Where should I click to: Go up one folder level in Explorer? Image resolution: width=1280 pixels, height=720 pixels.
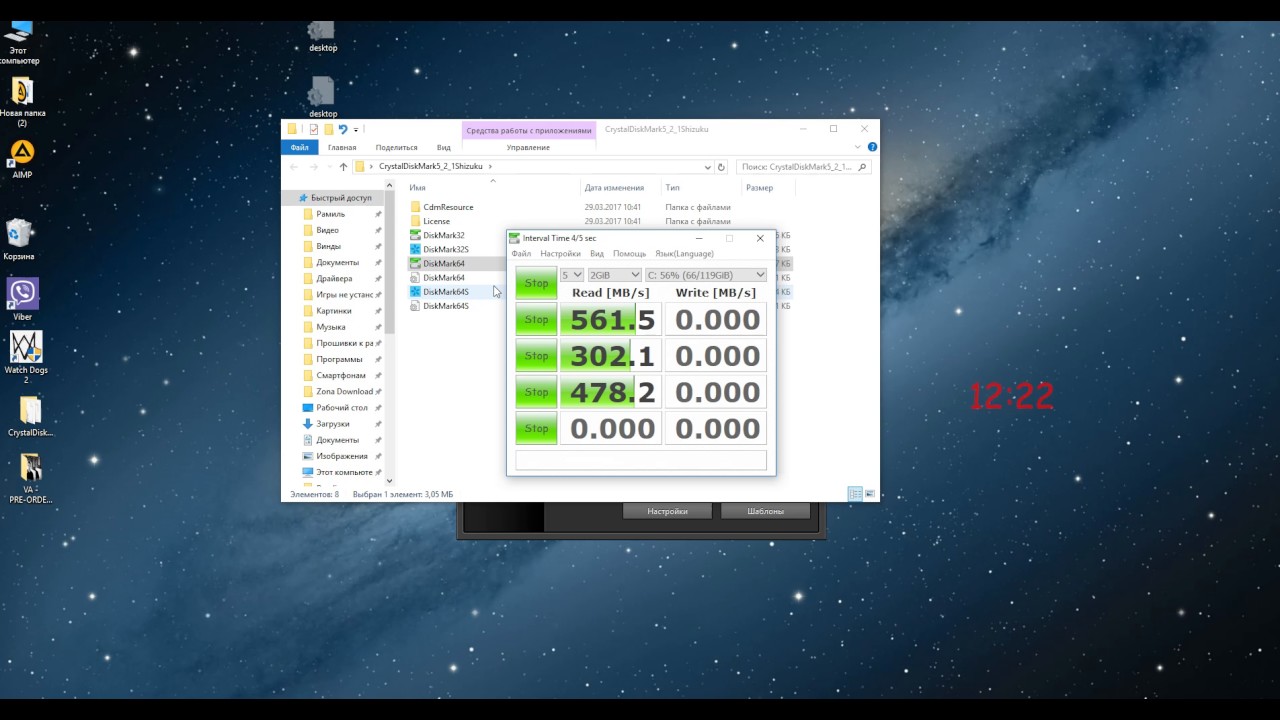pos(343,167)
